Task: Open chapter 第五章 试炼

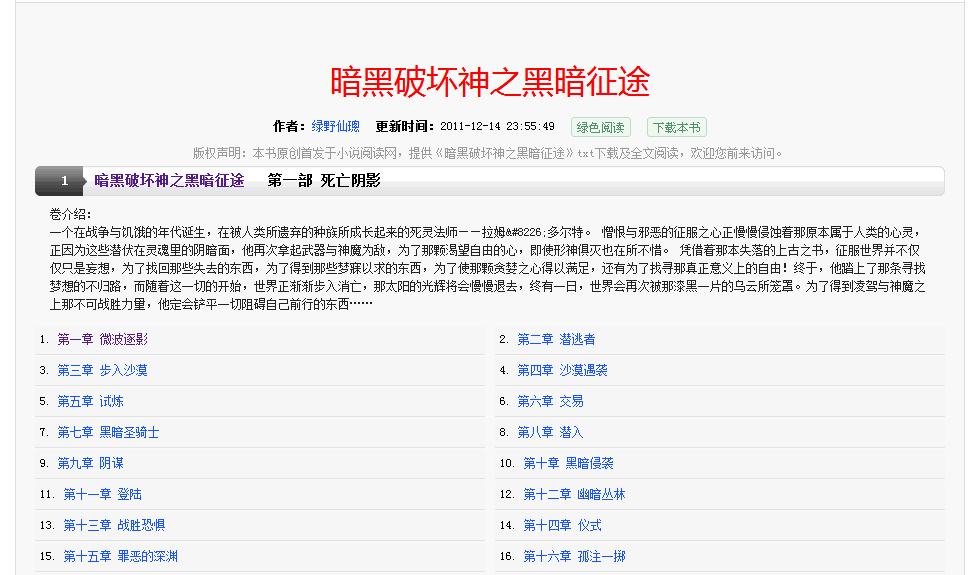Action: (91, 402)
